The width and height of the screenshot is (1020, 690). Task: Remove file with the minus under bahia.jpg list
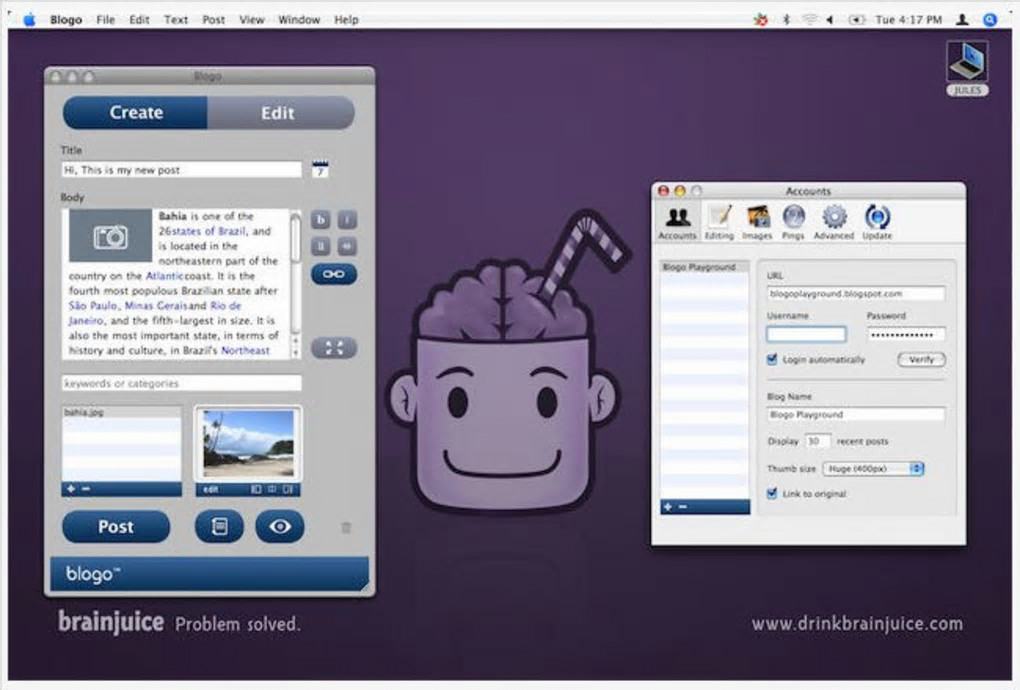tap(86, 488)
